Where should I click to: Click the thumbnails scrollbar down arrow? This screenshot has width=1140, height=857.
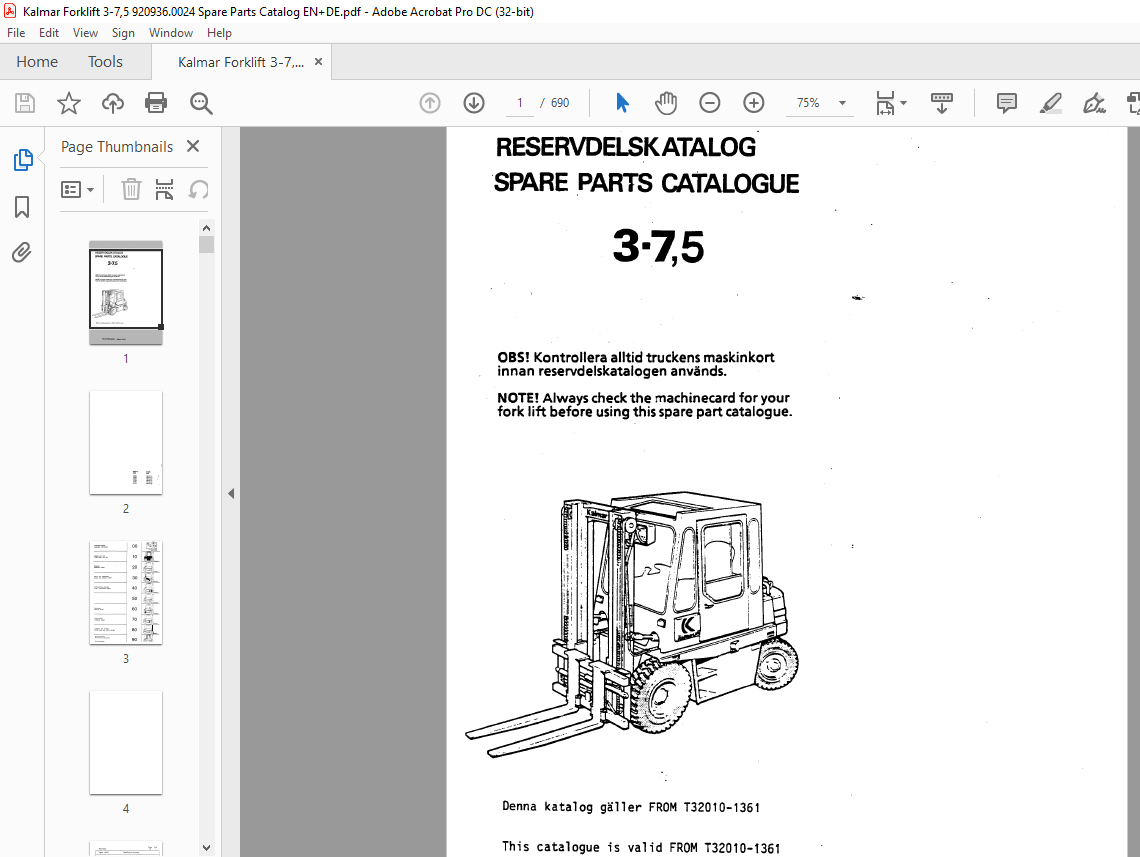click(206, 848)
